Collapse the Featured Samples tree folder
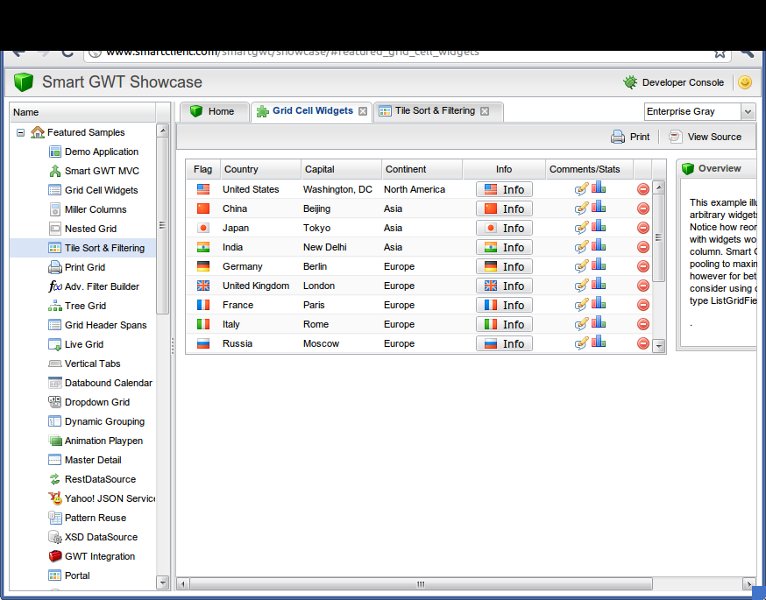Image resolution: width=766 pixels, height=600 pixels. (21, 132)
